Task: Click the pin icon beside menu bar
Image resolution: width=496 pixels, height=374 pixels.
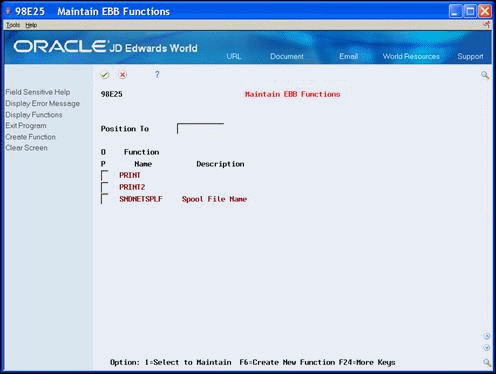Action: 487,25
